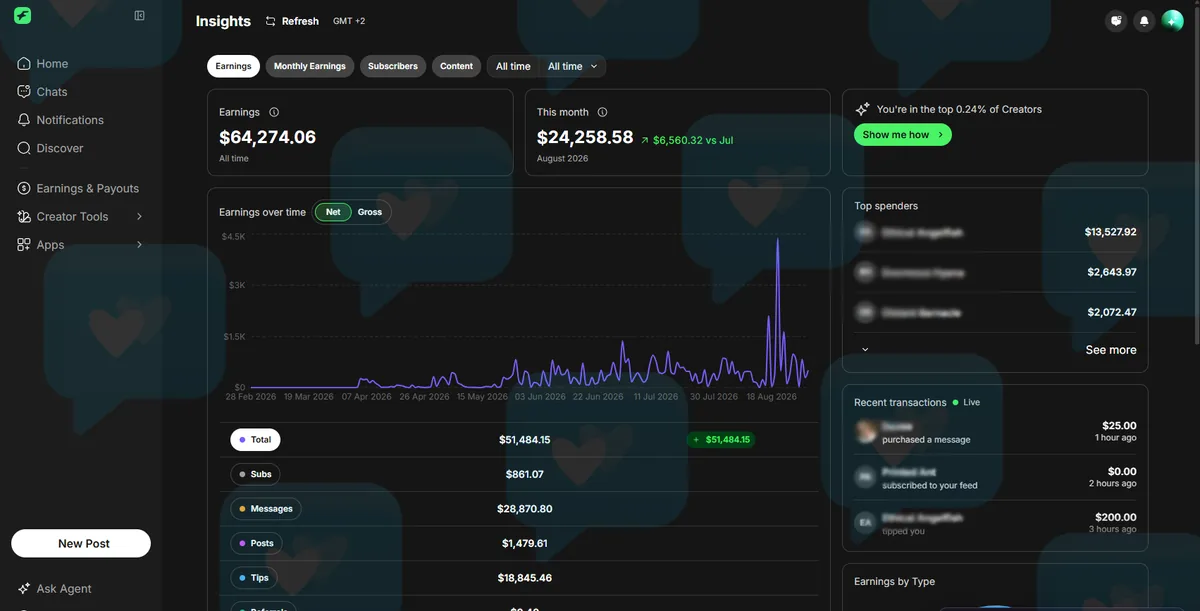Click the Live indicator in Recent transactions

966,402
